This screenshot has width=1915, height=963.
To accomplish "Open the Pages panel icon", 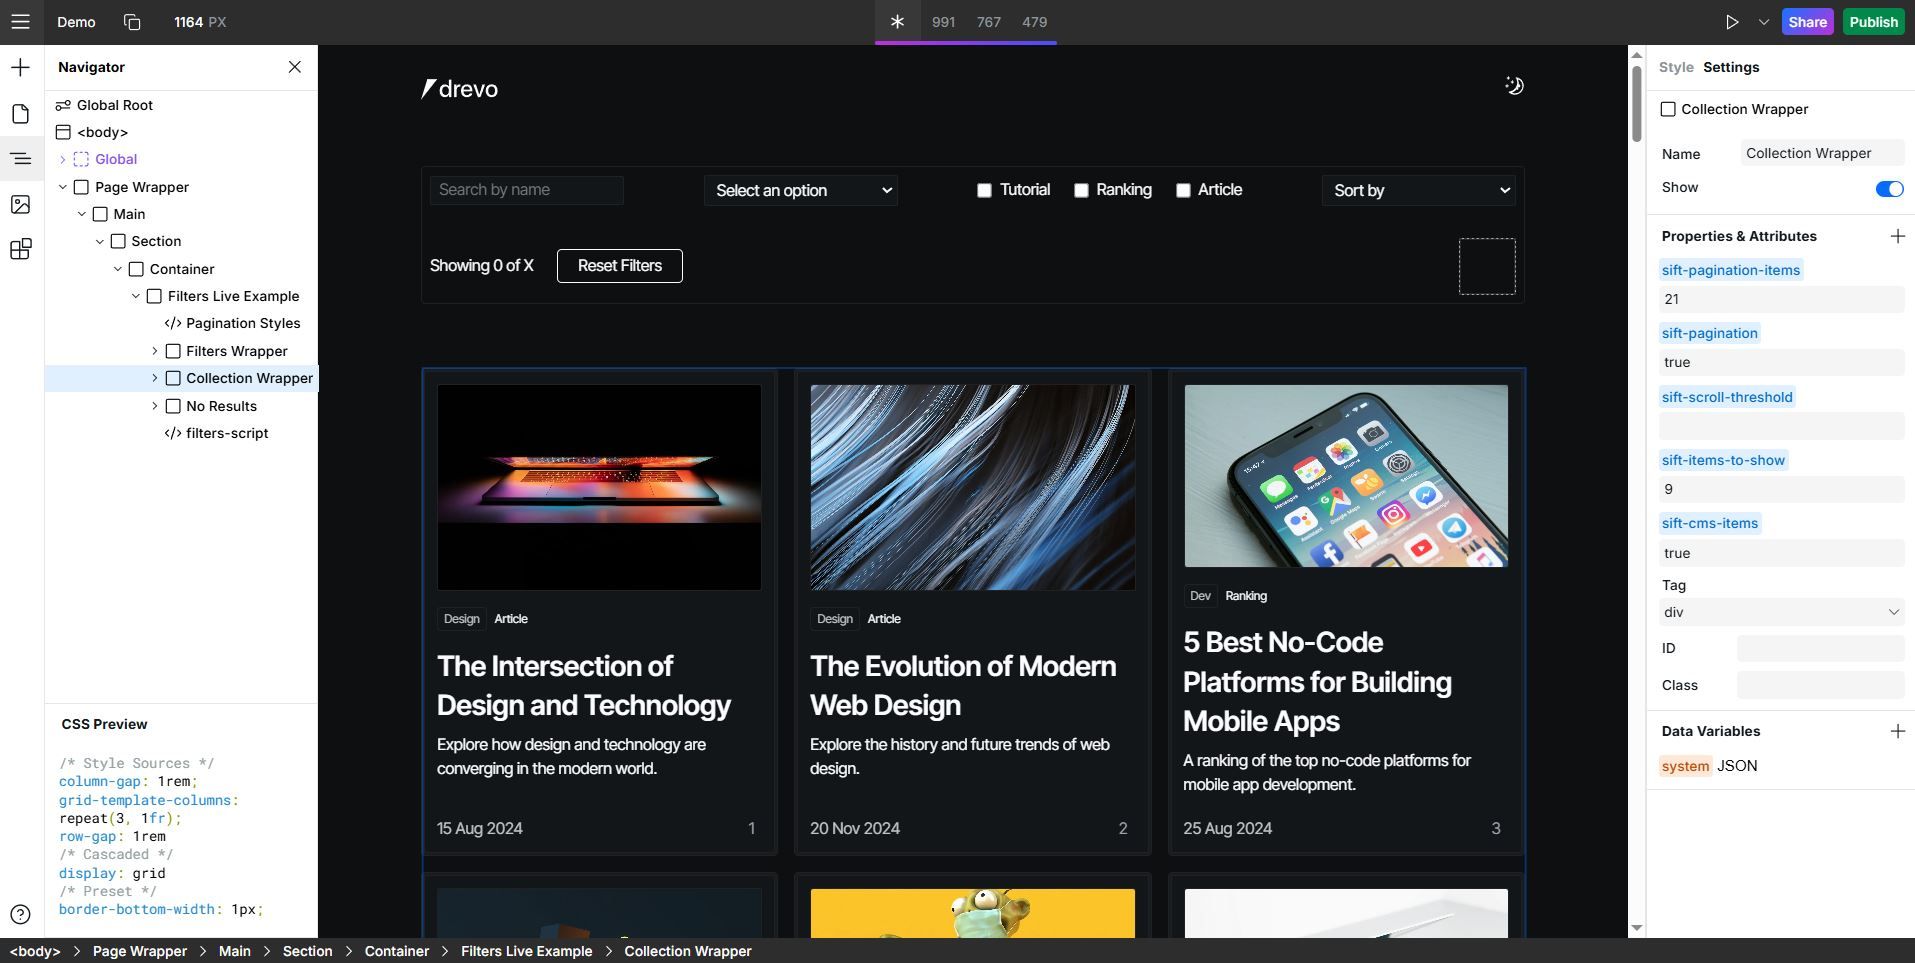I will (x=20, y=114).
